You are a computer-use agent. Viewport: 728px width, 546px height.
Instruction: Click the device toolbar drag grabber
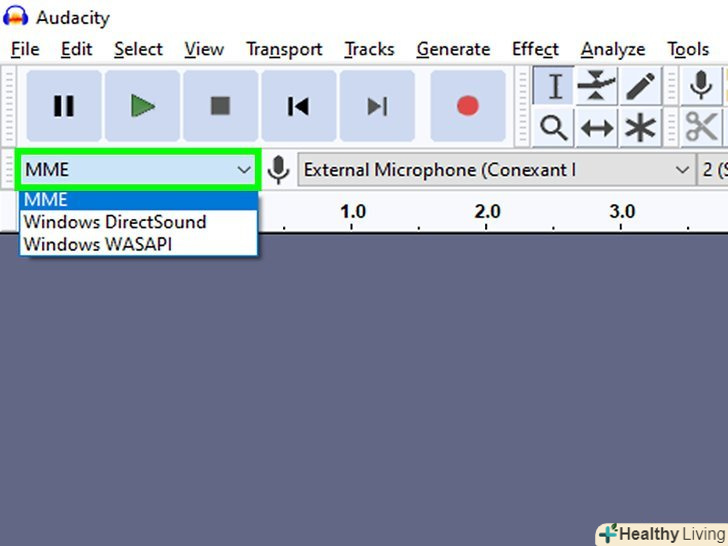pos(8,170)
